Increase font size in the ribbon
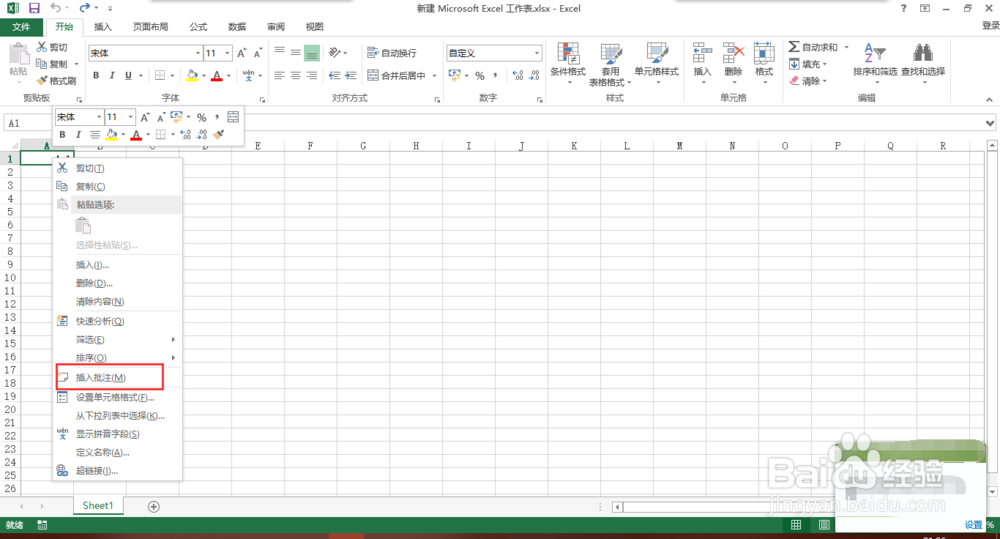Screen dimensions: 1000x539 pyautogui.click(x=242, y=53)
